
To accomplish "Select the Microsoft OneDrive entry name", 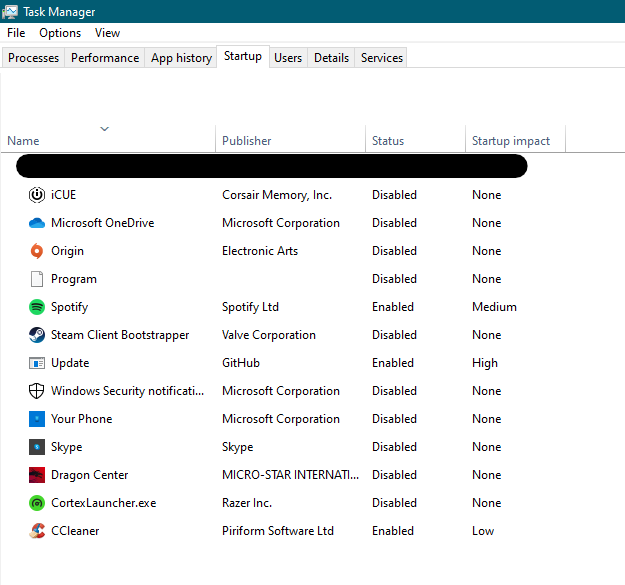I will pos(102,223).
